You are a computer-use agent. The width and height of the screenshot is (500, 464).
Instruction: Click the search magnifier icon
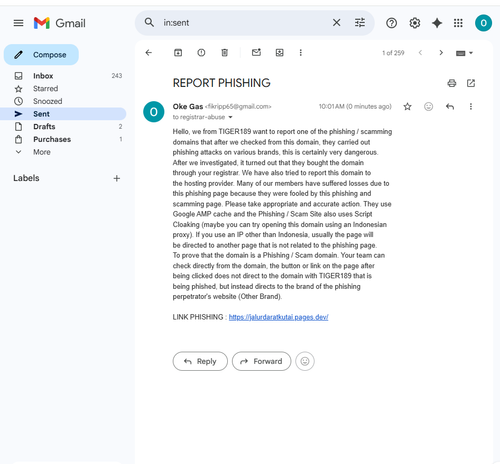click(x=149, y=23)
